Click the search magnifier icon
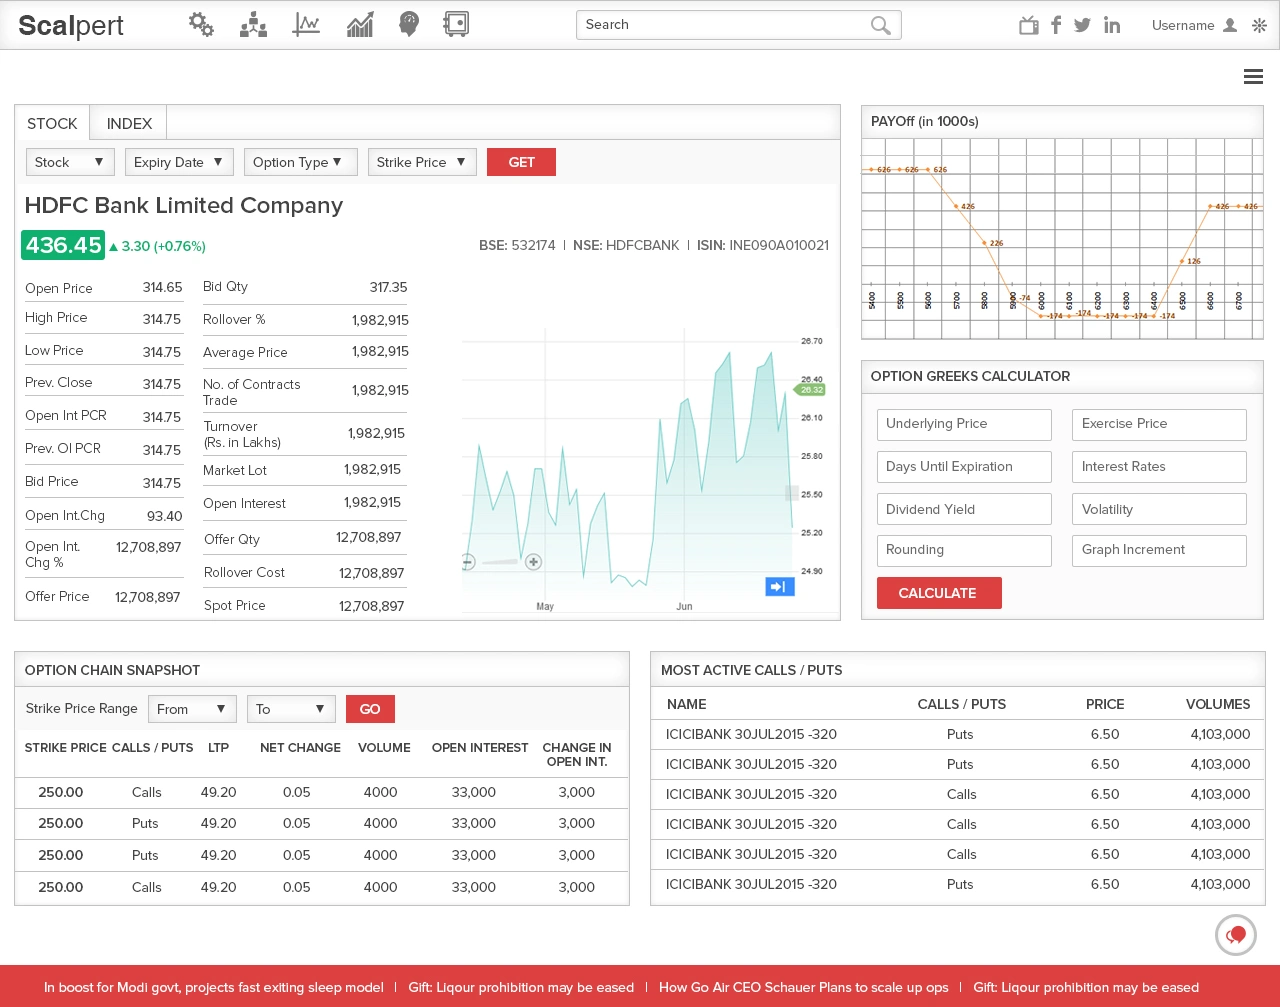Image resolution: width=1280 pixels, height=1007 pixels. pos(880,25)
